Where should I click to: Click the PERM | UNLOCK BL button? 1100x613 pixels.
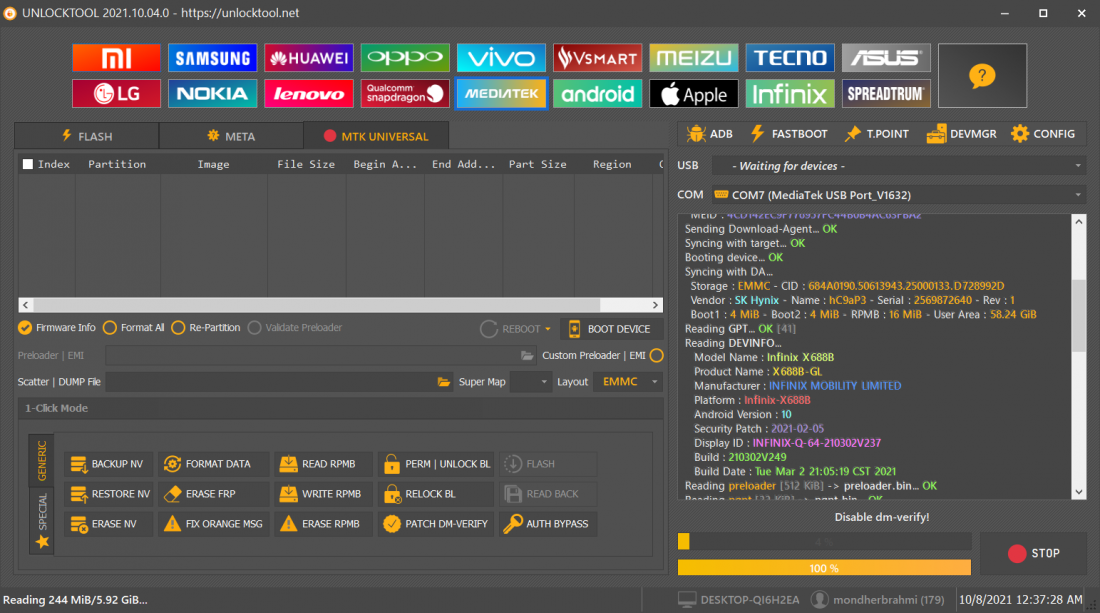tap(436, 464)
